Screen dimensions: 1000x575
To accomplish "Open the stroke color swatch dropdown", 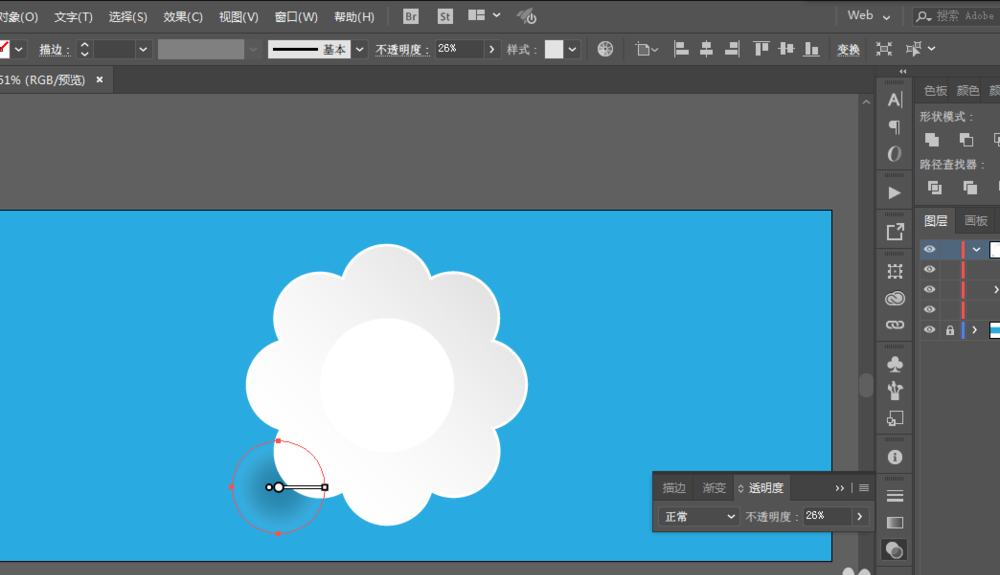I will pyautogui.click(x=18, y=49).
